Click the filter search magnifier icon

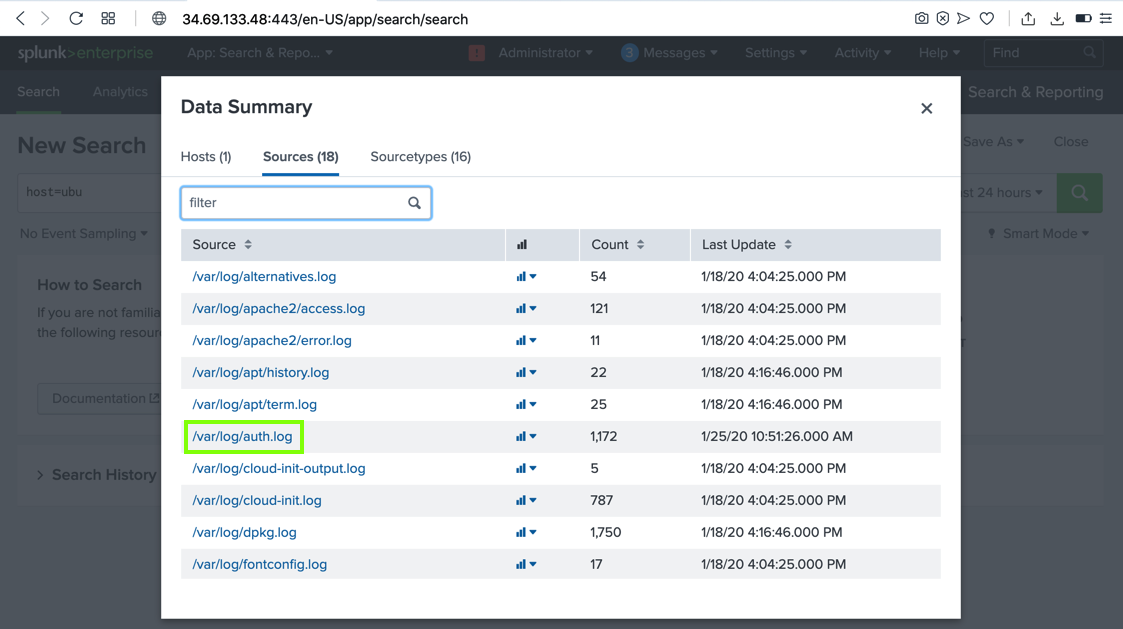(414, 203)
